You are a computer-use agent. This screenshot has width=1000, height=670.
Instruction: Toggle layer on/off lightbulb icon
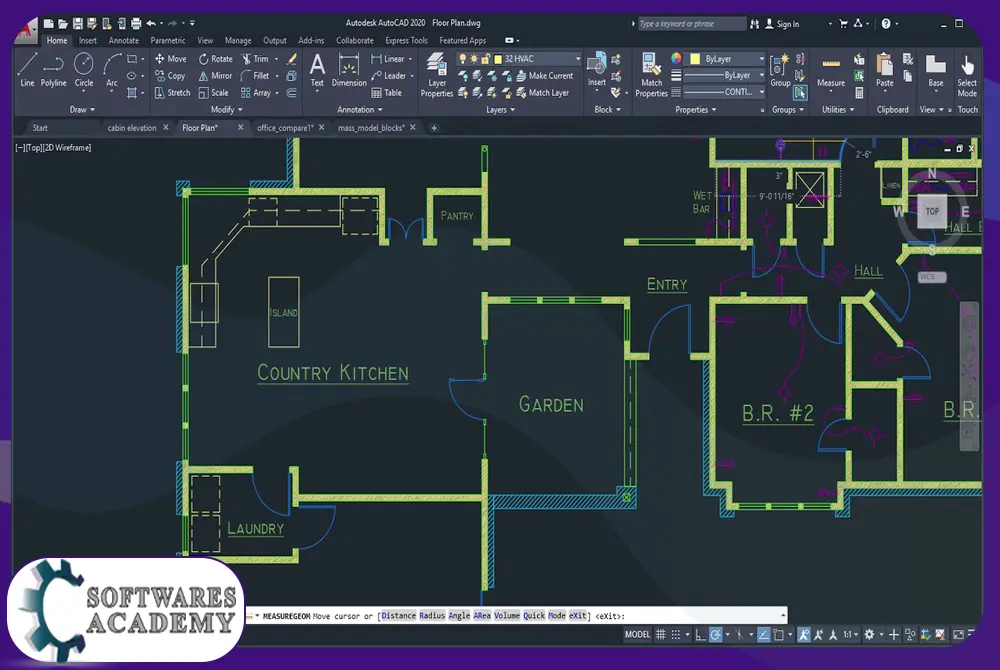coord(462,59)
